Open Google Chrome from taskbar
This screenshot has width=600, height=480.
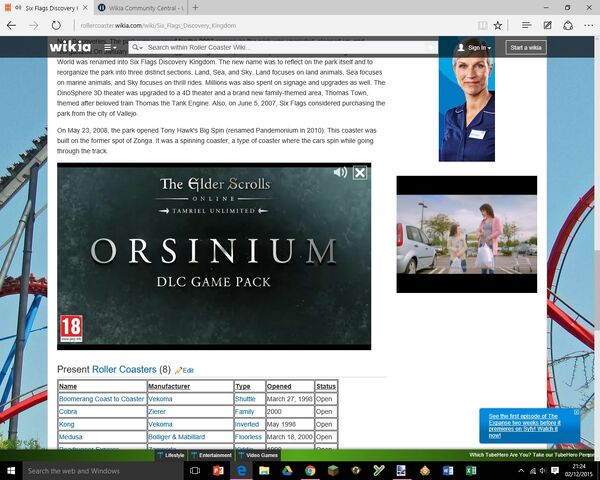click(310, 470)
